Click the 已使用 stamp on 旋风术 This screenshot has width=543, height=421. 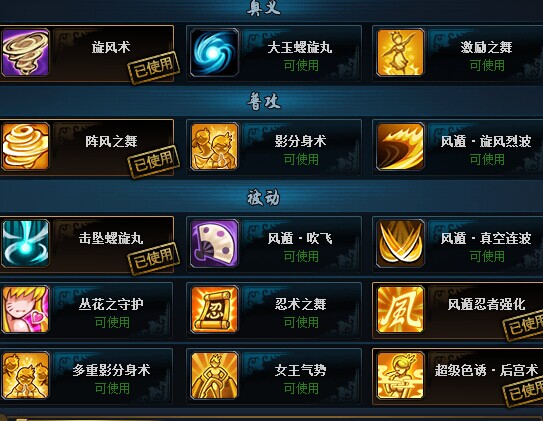(154, 68)
